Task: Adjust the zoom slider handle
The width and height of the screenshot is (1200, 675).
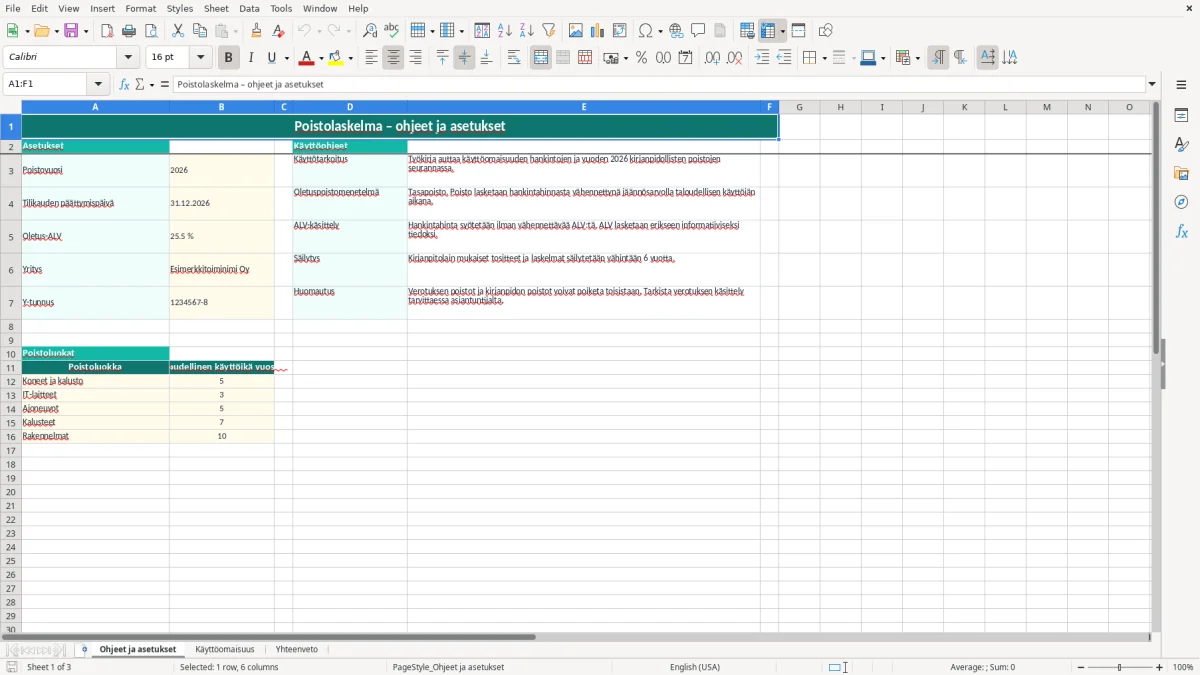Action: pyautogui.click(x=1120, y=667)
